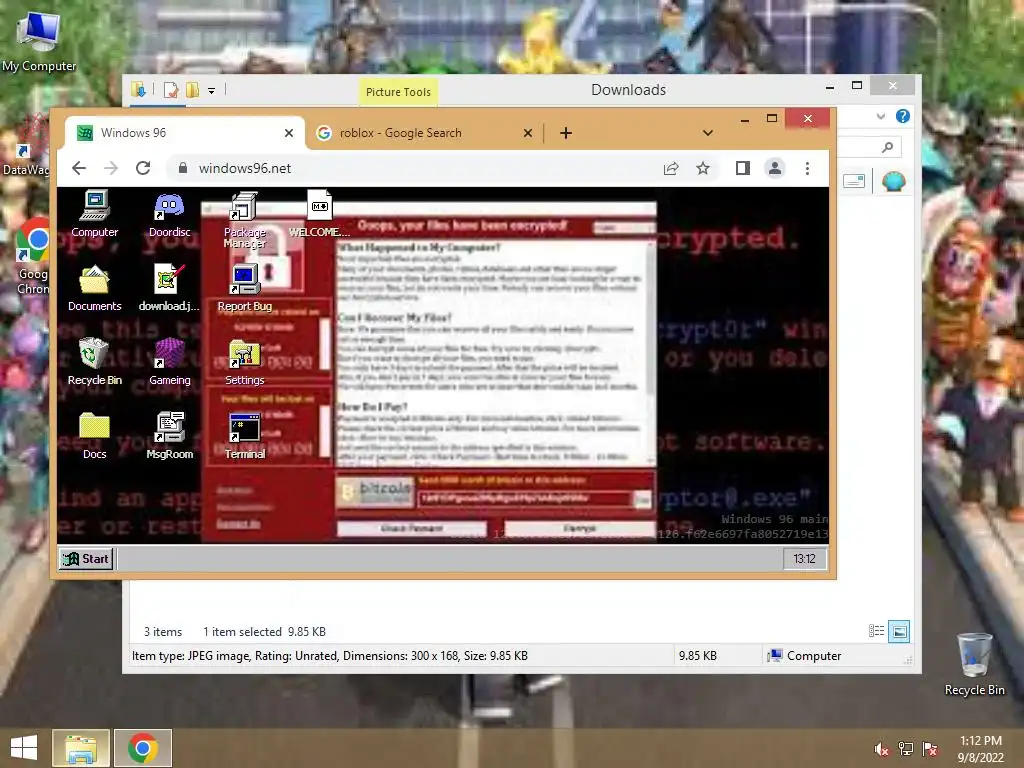This screenshot has width=1024, height=768.
Task: Reload the windows96.net page
Action: [x=143, y=168]
